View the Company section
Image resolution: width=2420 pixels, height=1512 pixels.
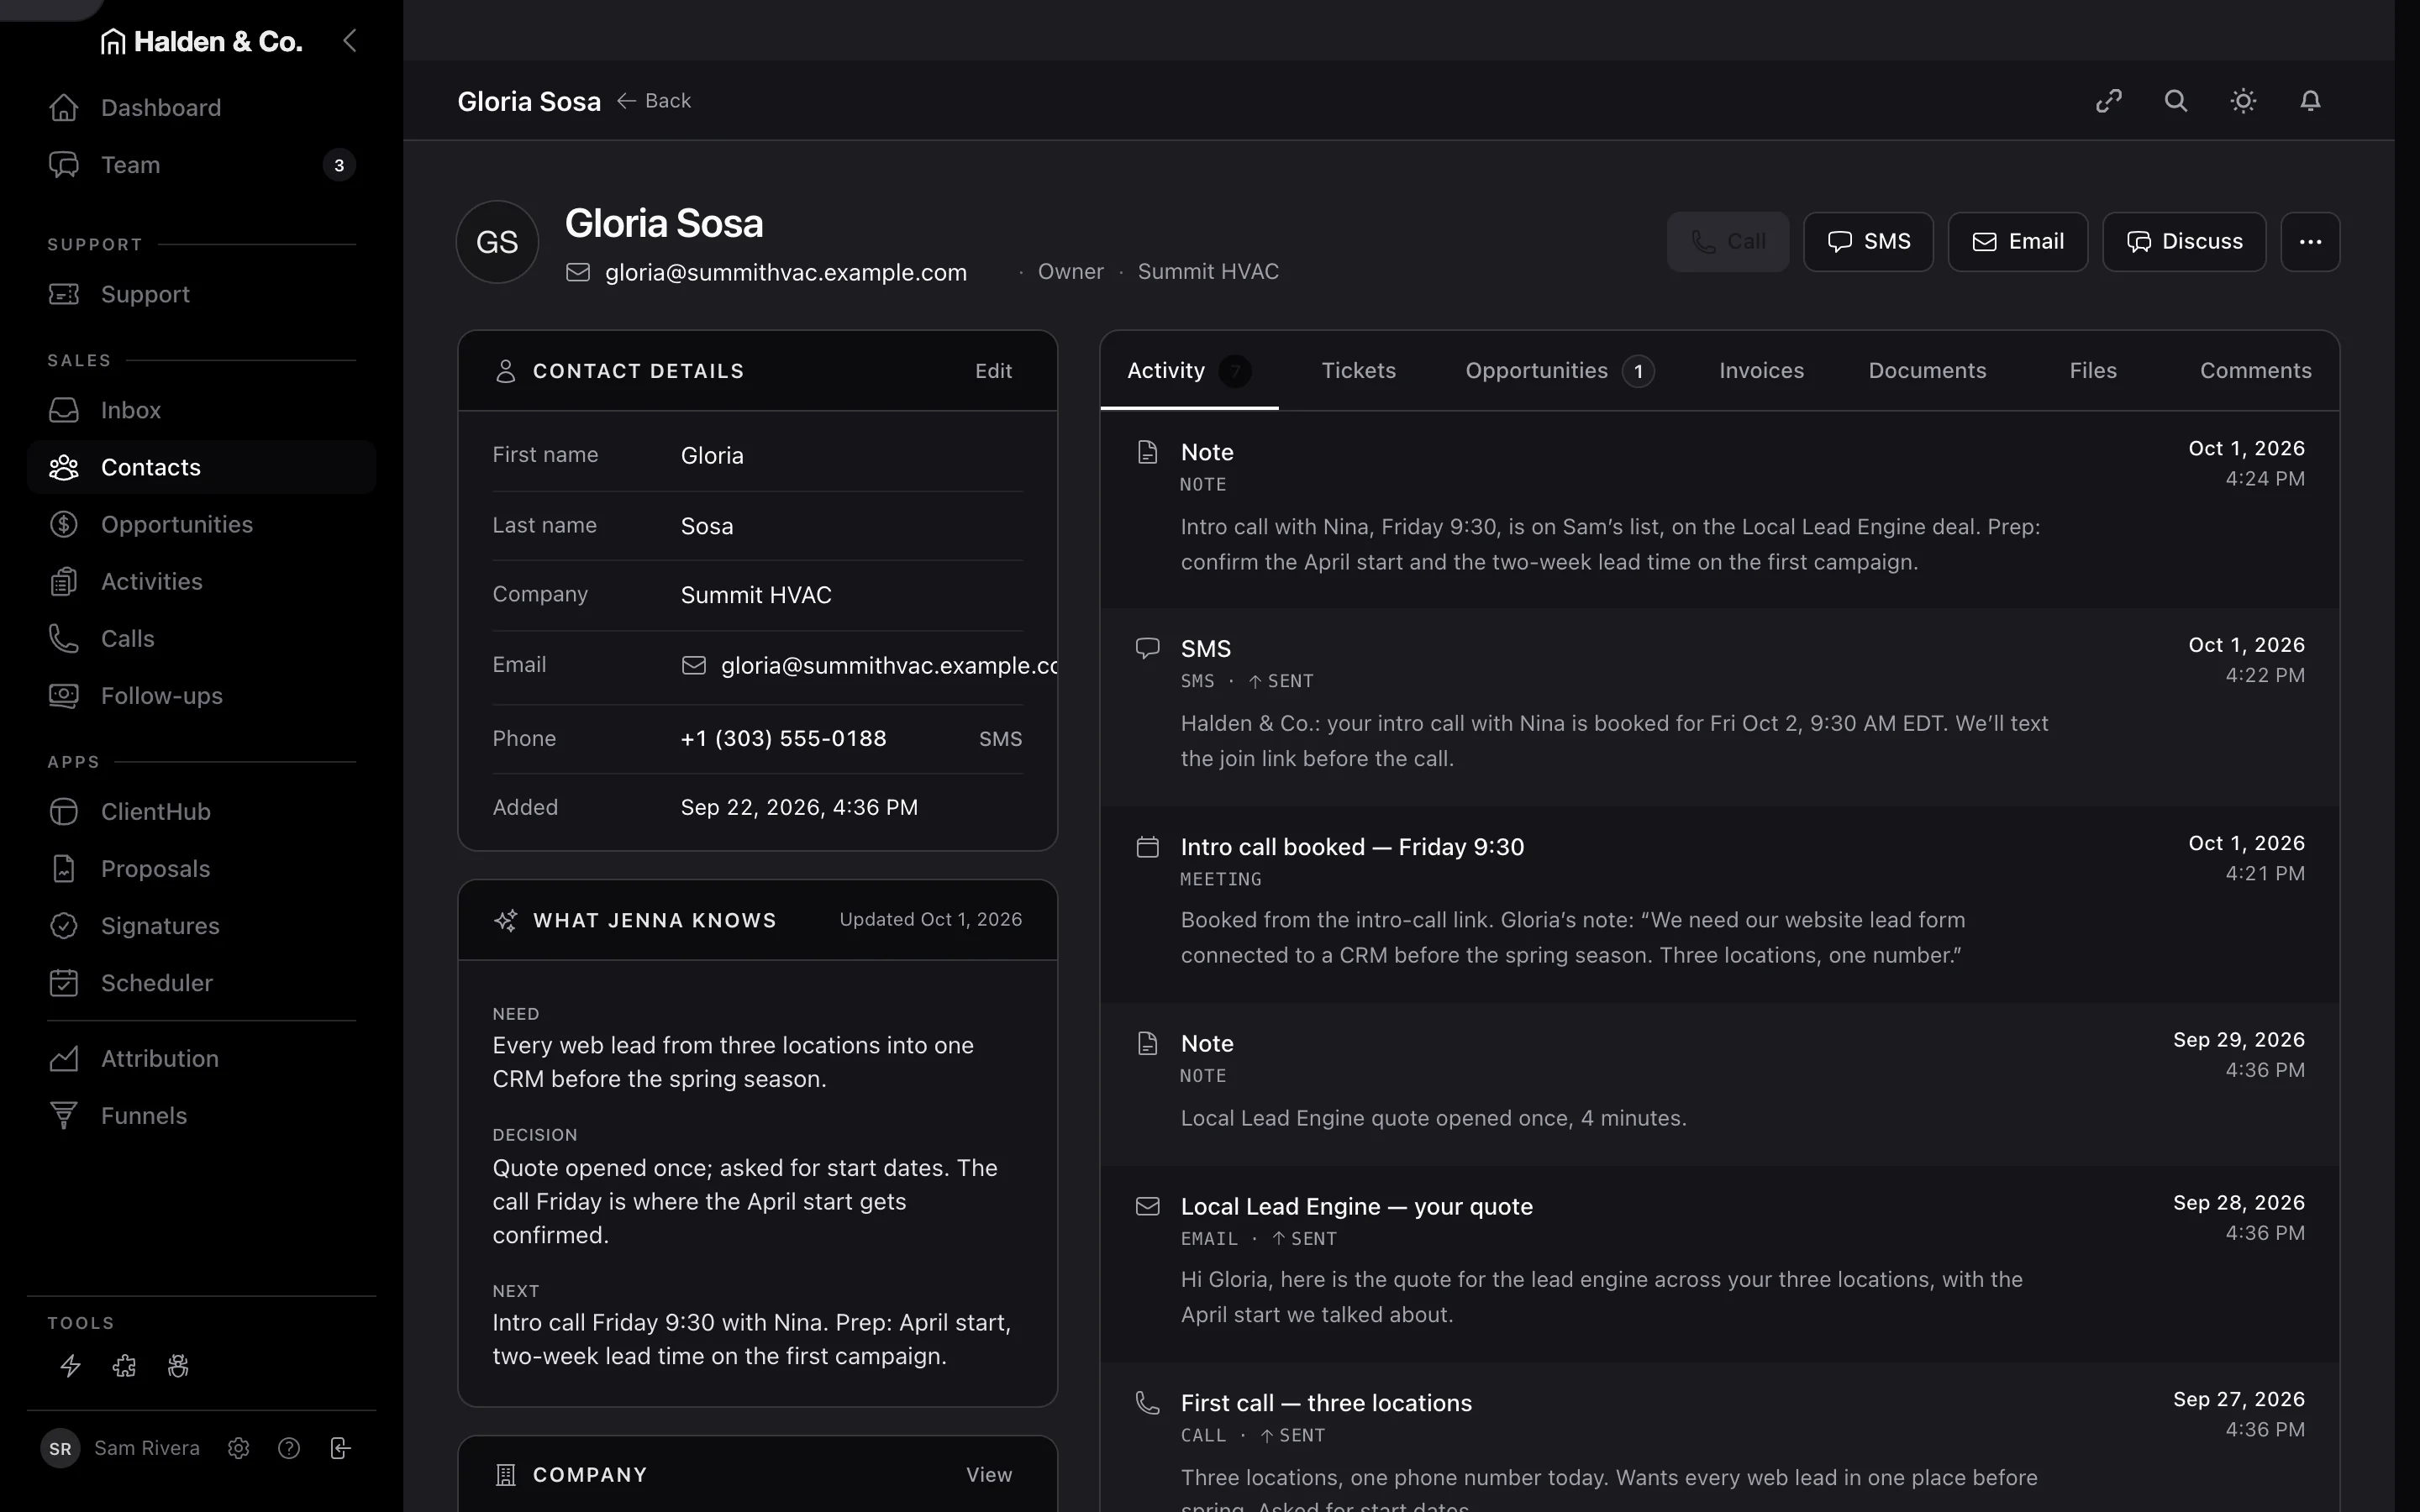coord(989,1475)
